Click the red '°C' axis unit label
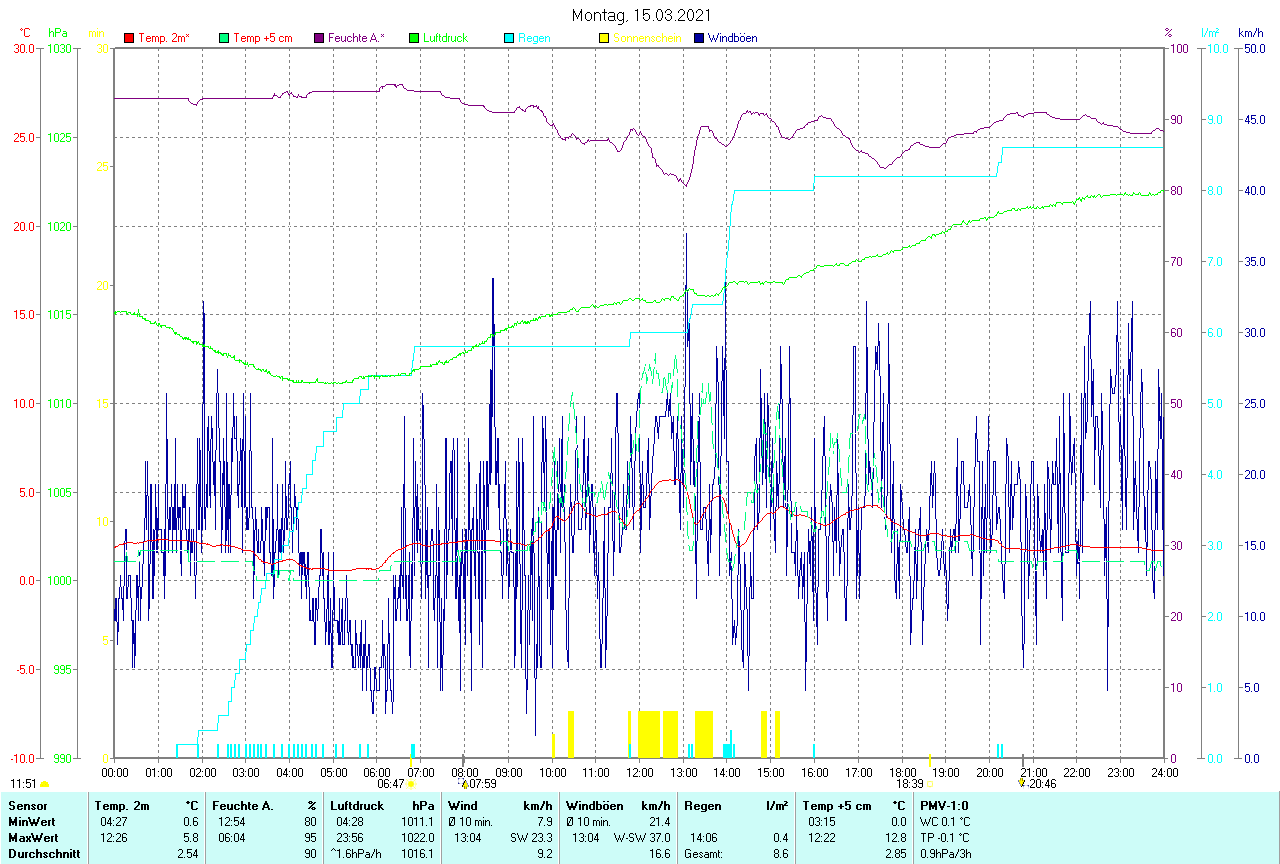Viewport: 1280px width, 864px height. point(25,33)
